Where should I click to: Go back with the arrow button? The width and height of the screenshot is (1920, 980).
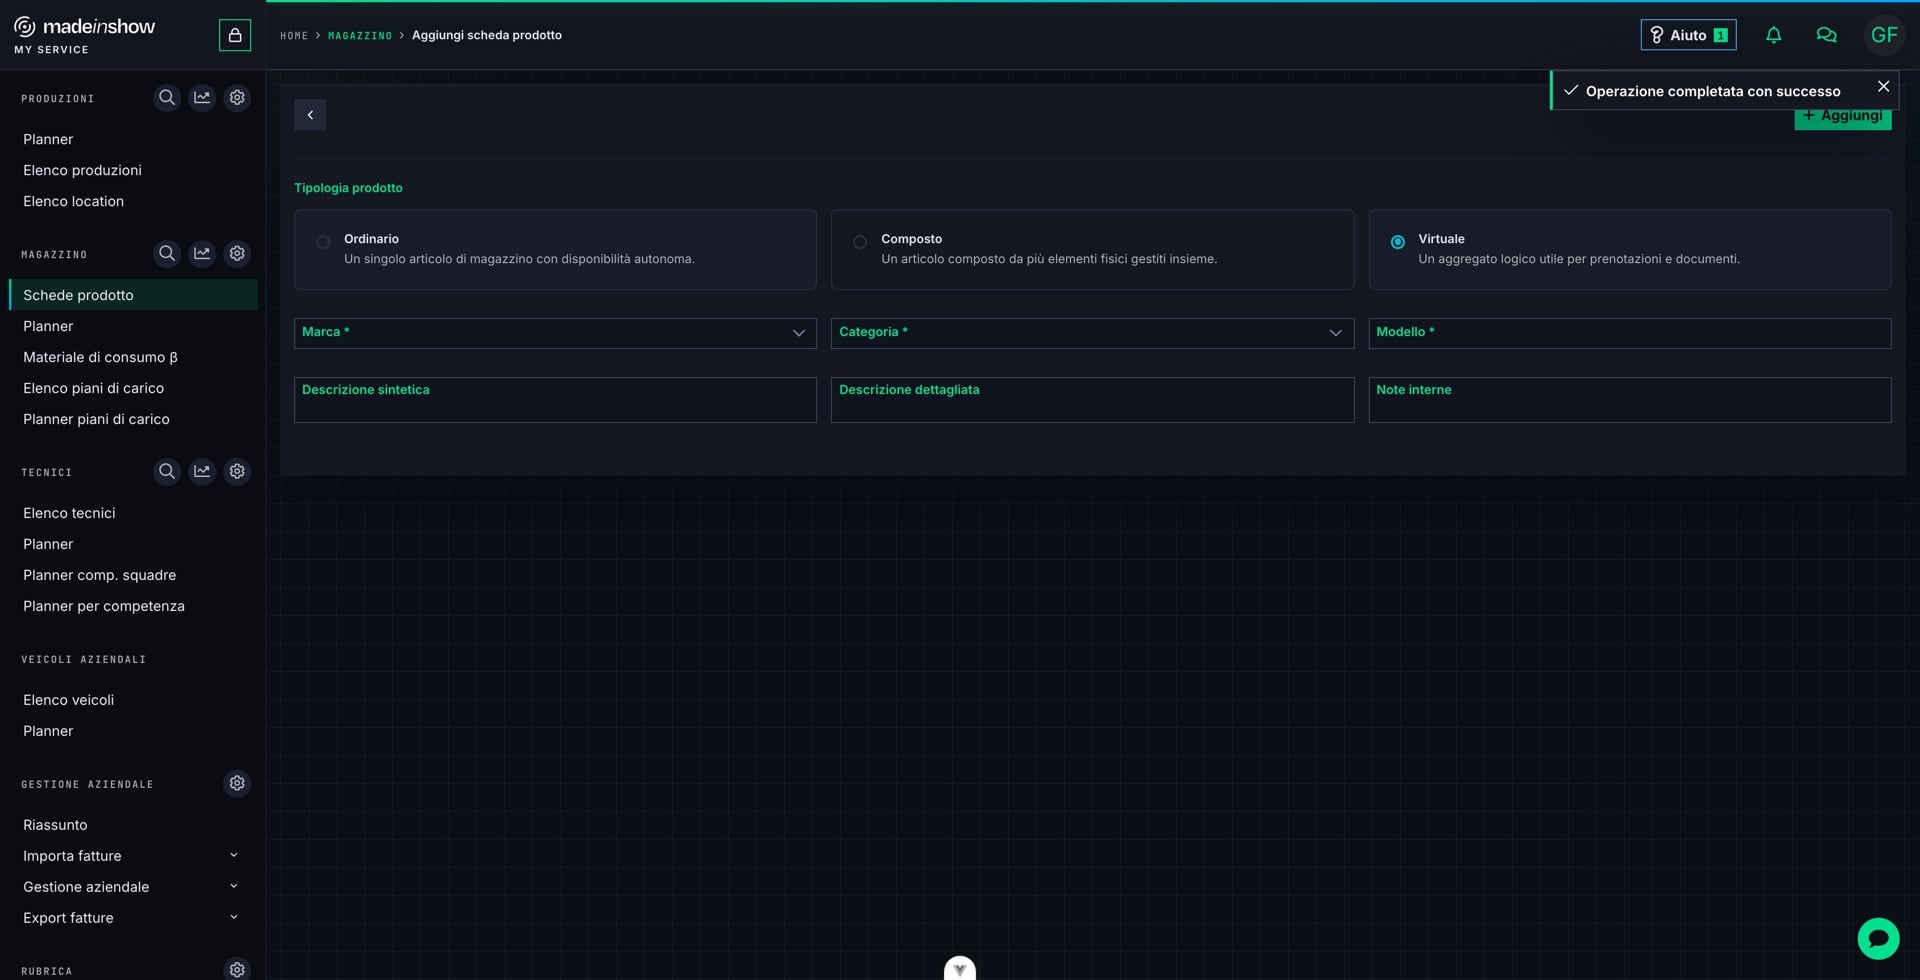pyautogui.click(x=310, y=115)
